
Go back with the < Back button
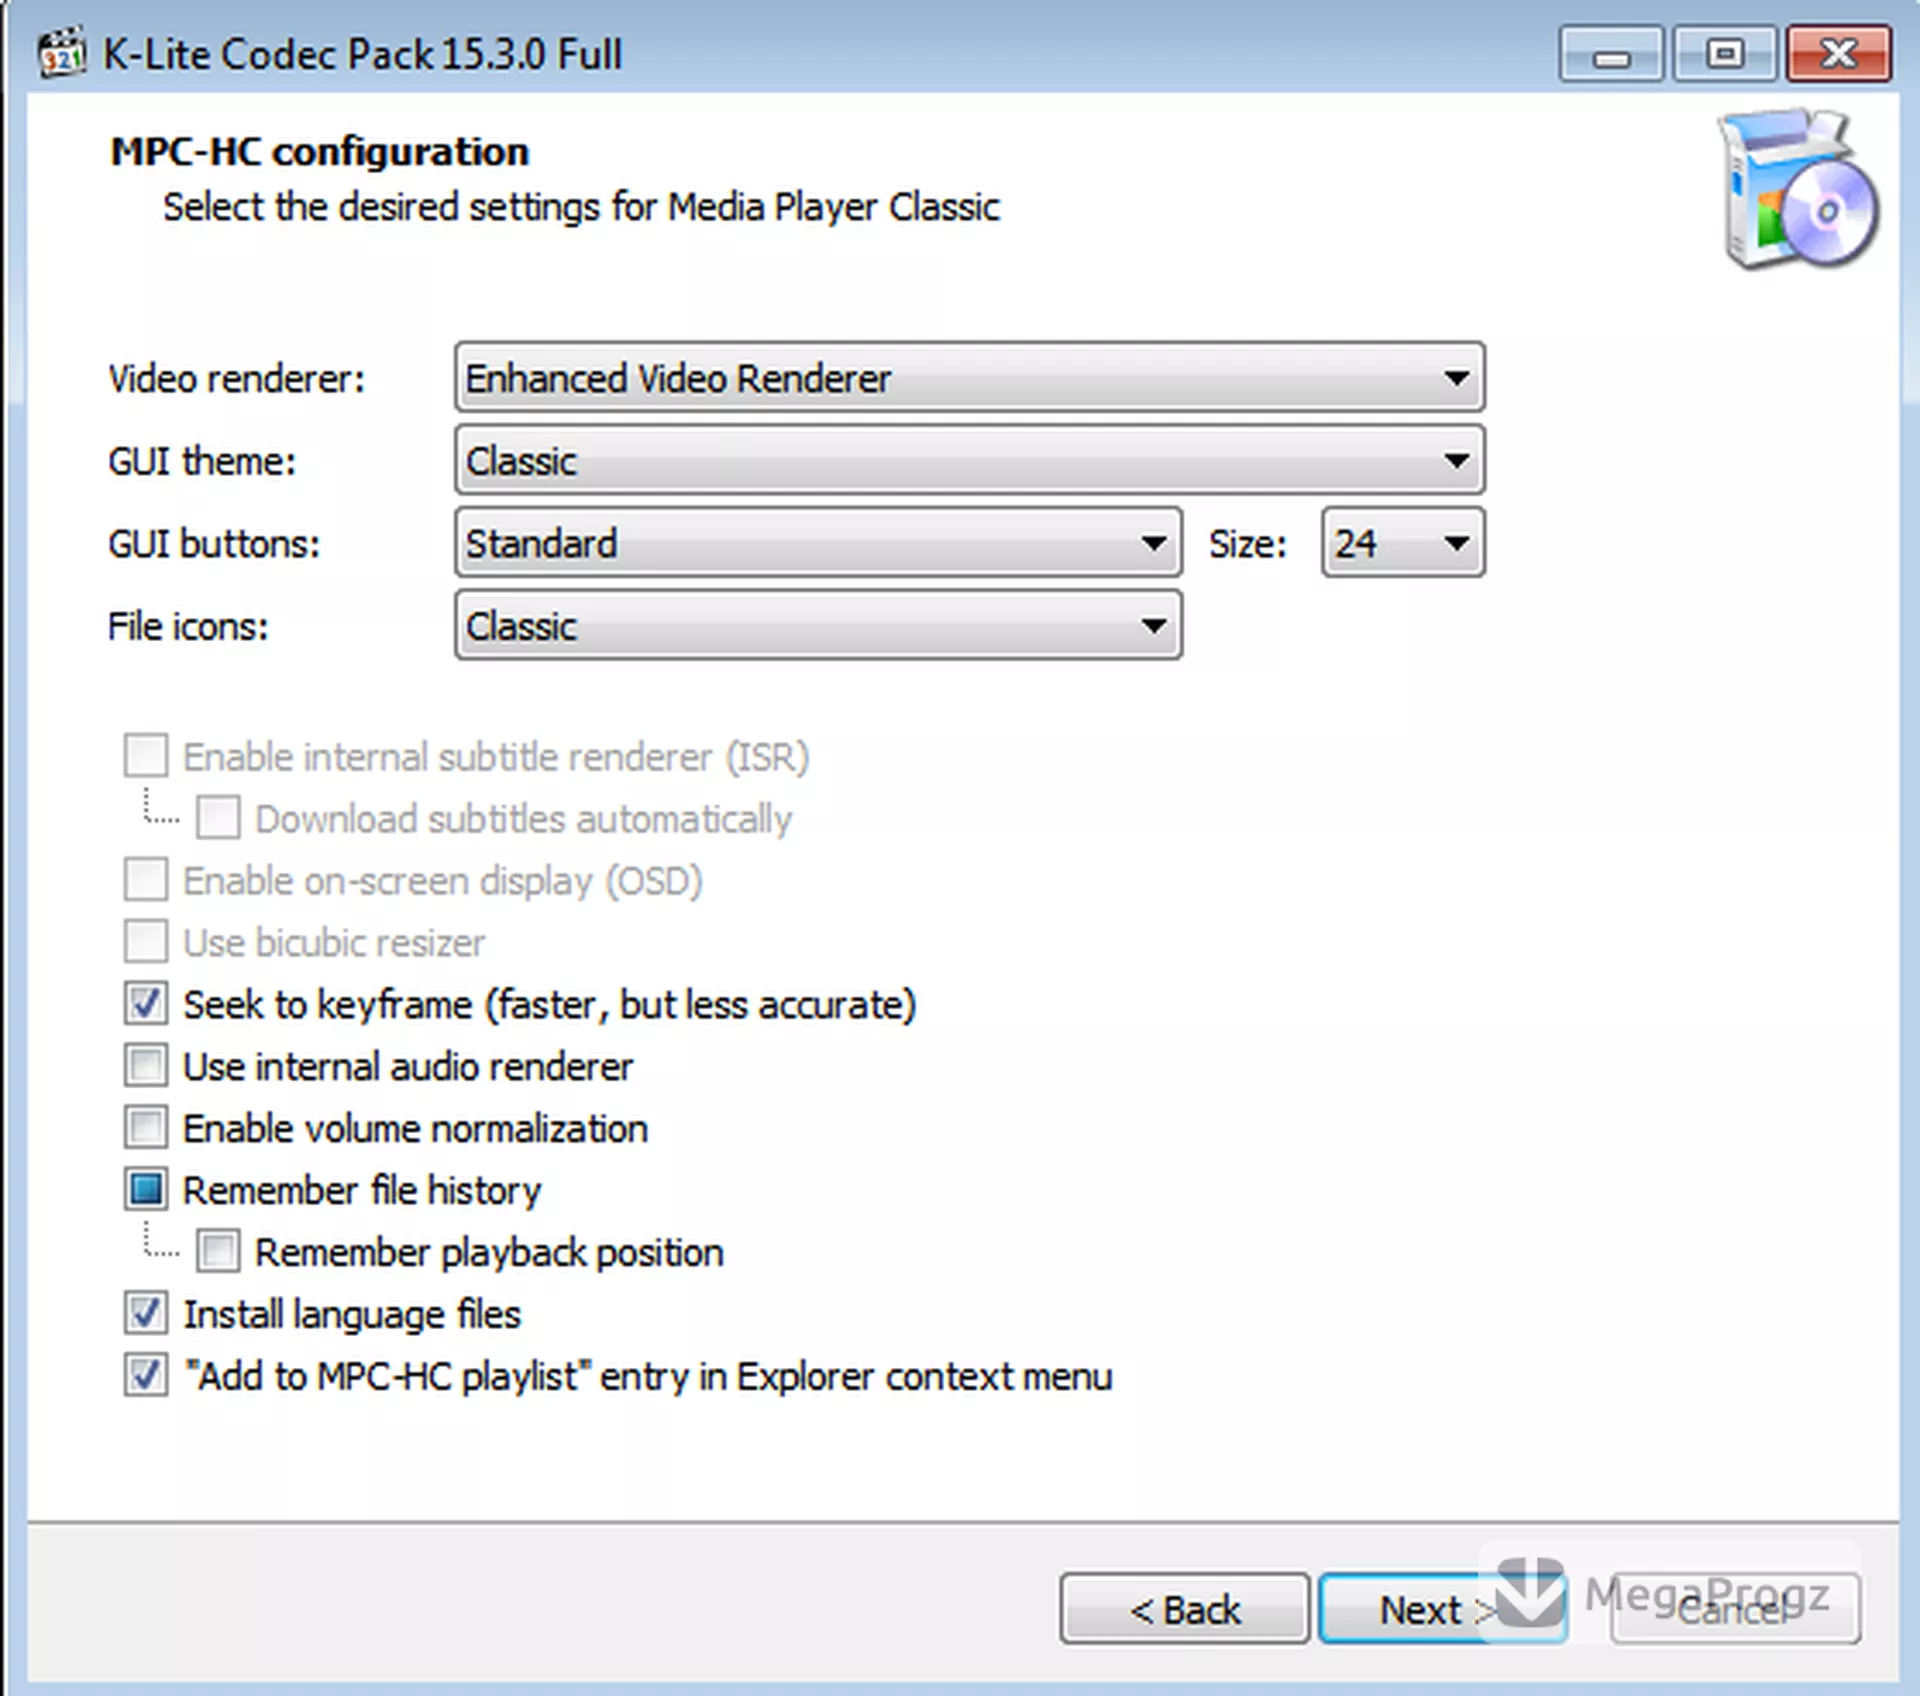[1185, 1609]
